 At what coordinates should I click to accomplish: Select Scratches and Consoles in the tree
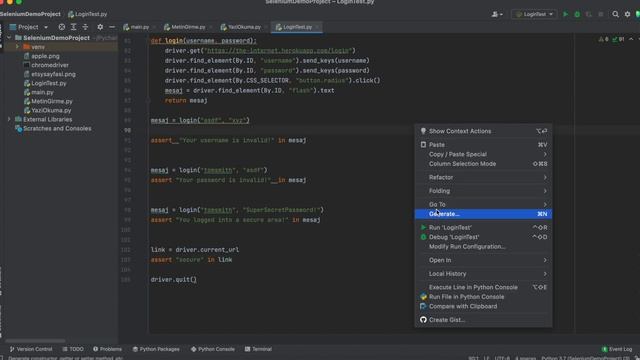point(57,128)
